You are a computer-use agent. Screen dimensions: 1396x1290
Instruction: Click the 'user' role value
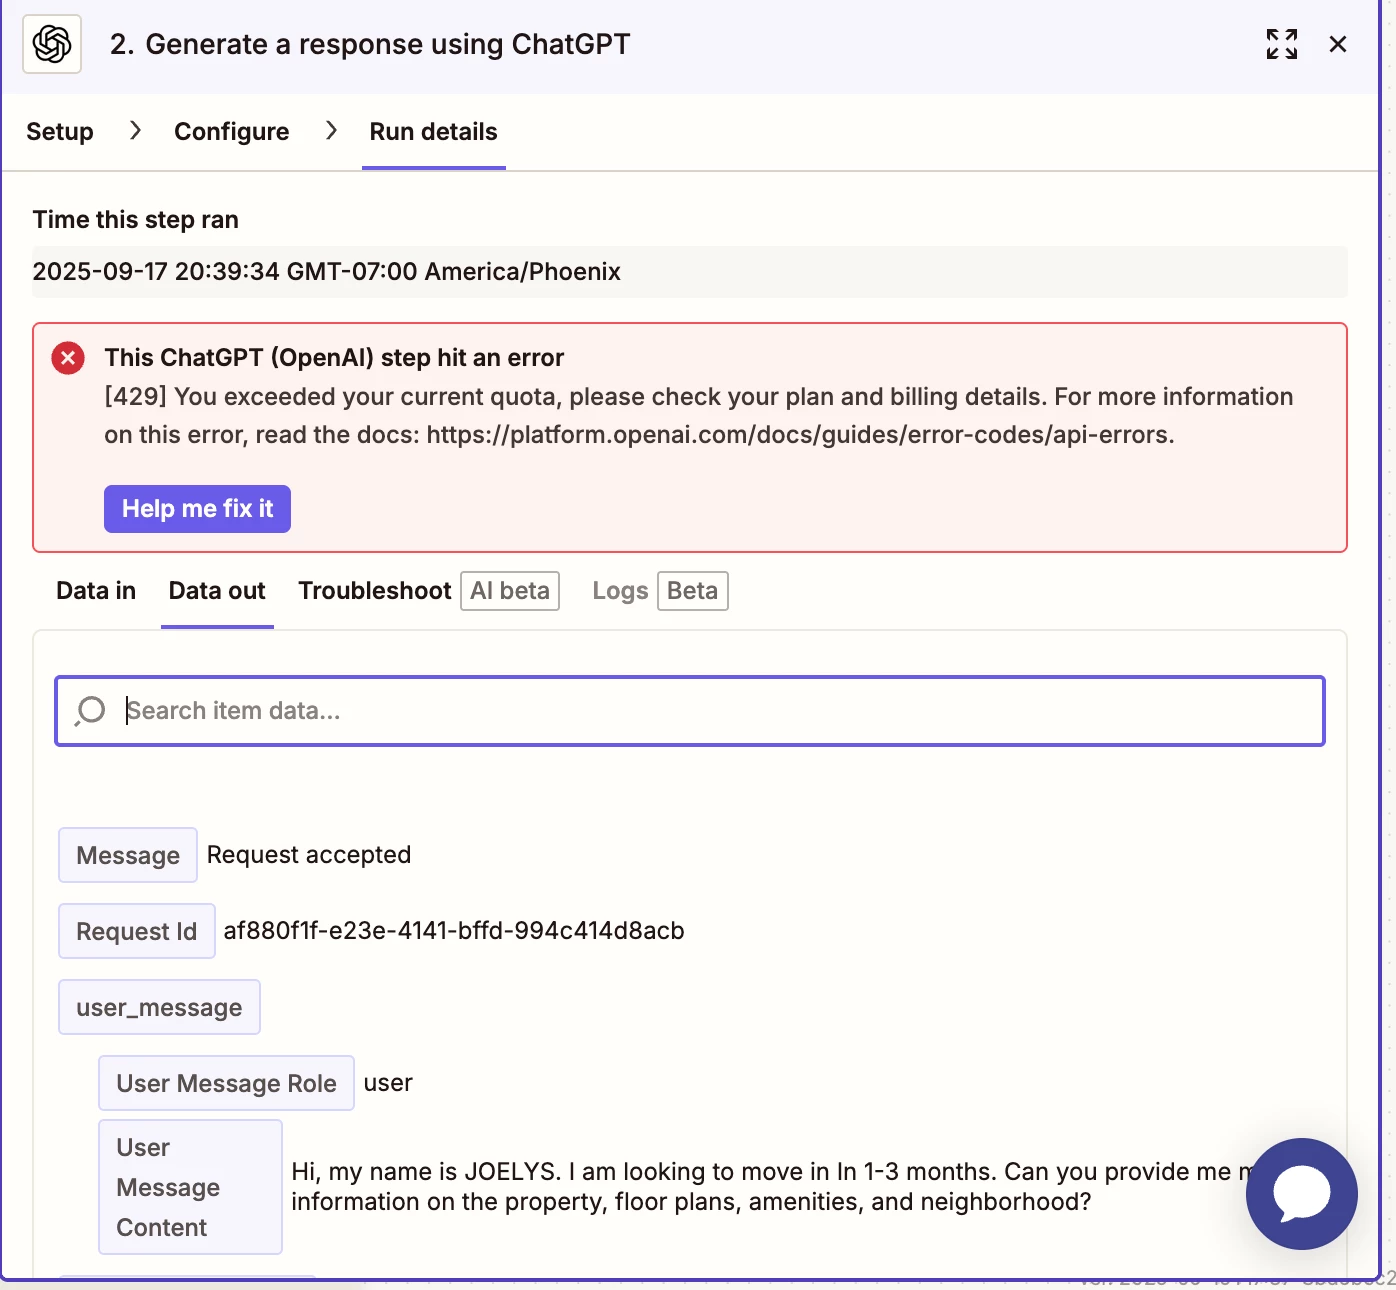pyautogui.click(x=388, y=1083)
